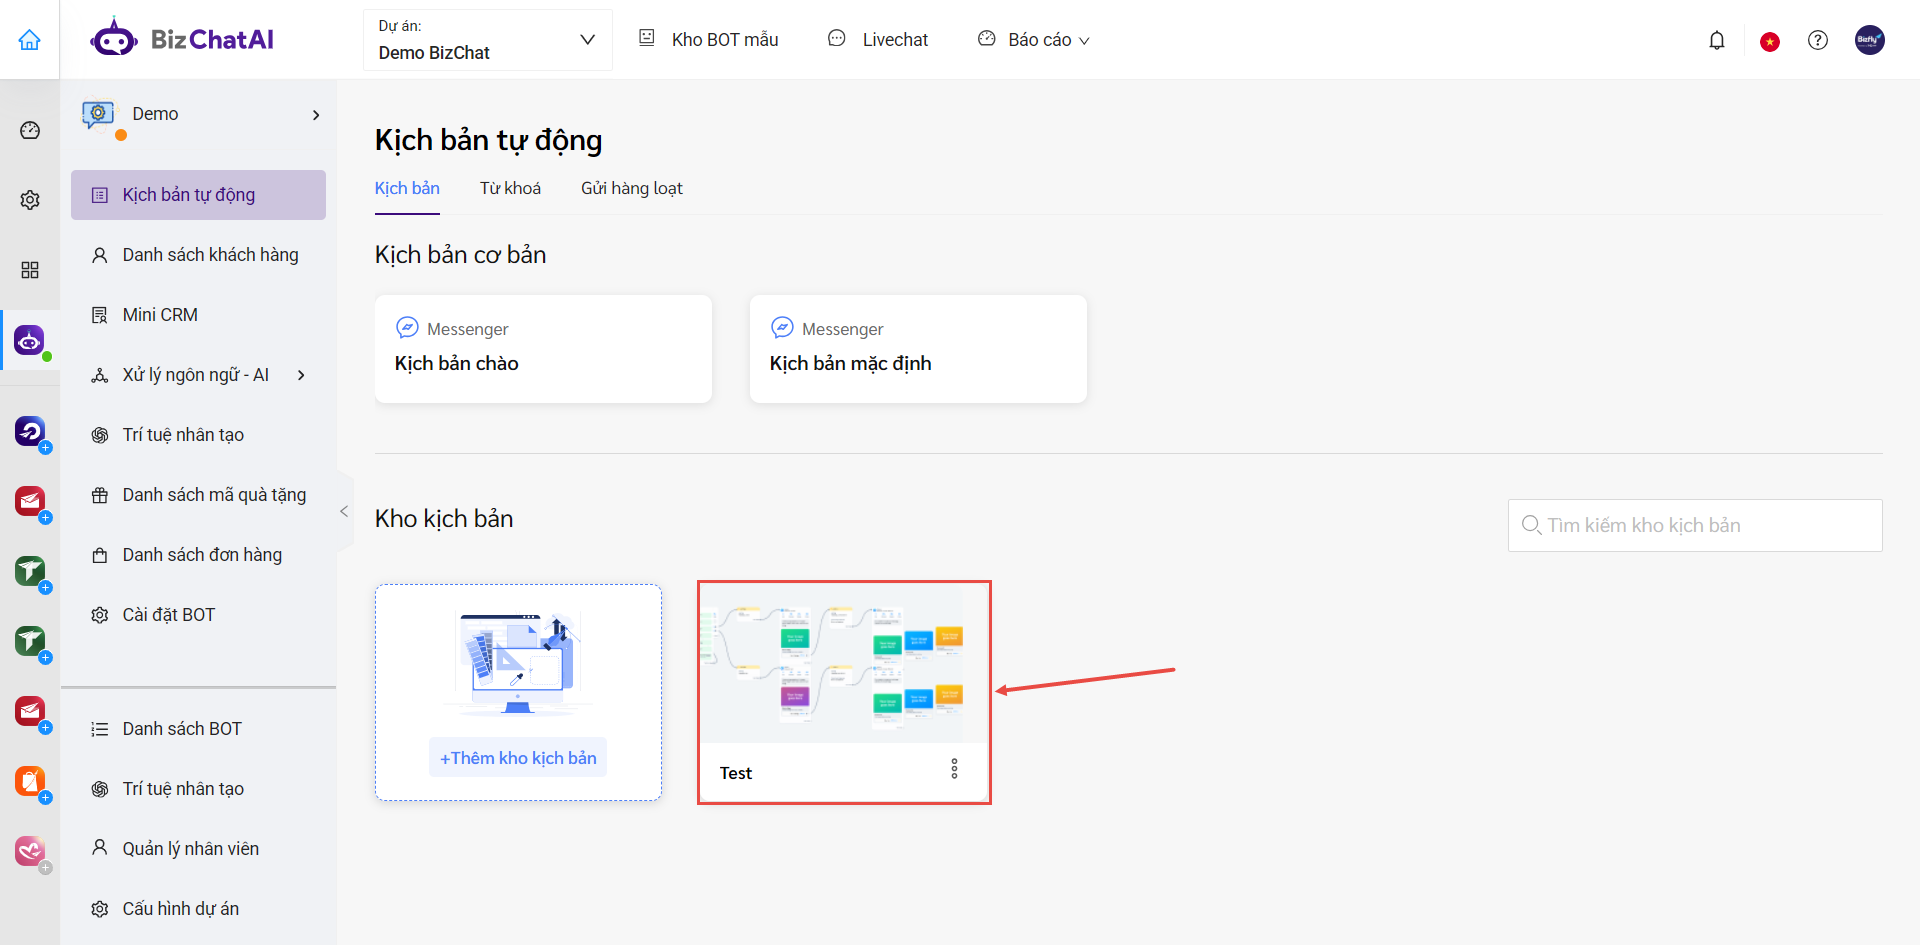Click the Demo bot avatar icon

pyautogui.click(x=98, y=114)
